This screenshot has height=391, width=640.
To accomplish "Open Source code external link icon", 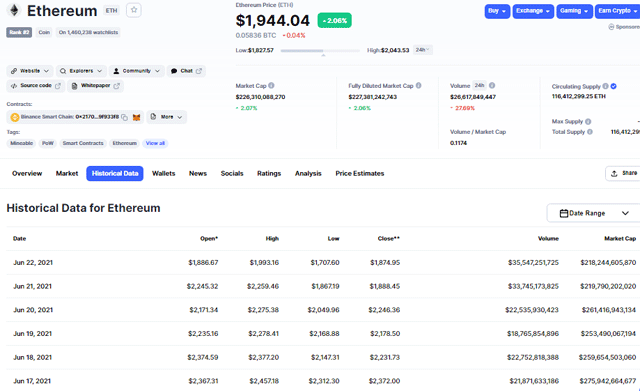I will click(58, 86).
